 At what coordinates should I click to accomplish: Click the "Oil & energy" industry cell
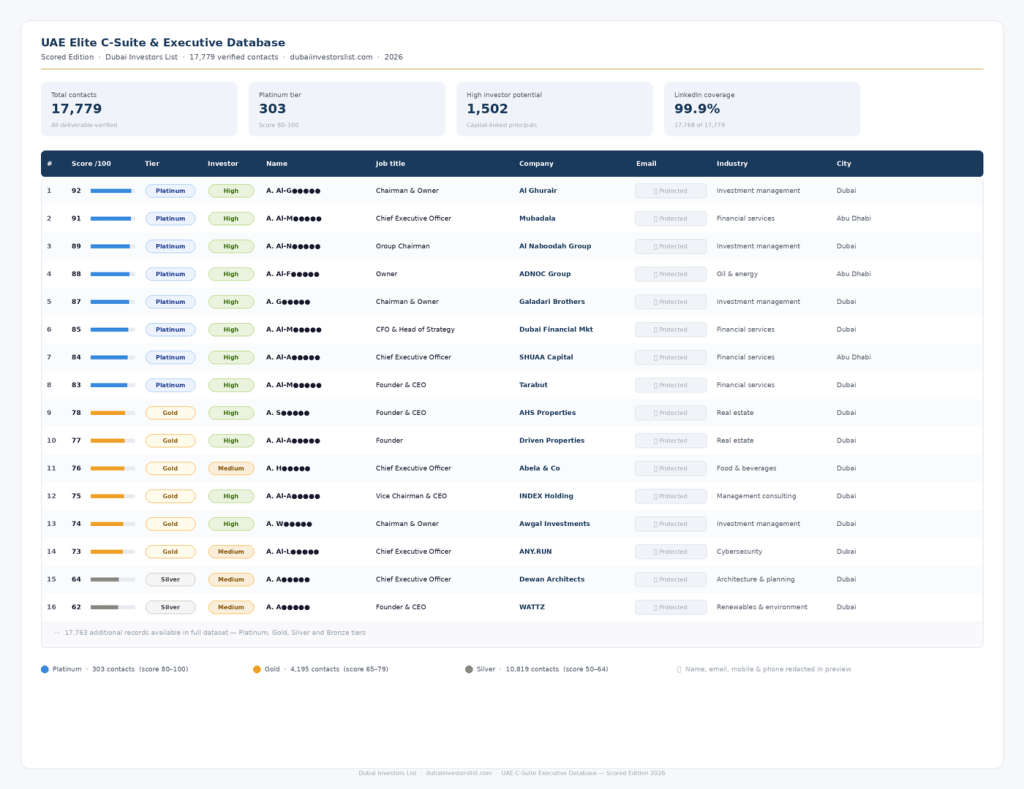pos(737,274)
